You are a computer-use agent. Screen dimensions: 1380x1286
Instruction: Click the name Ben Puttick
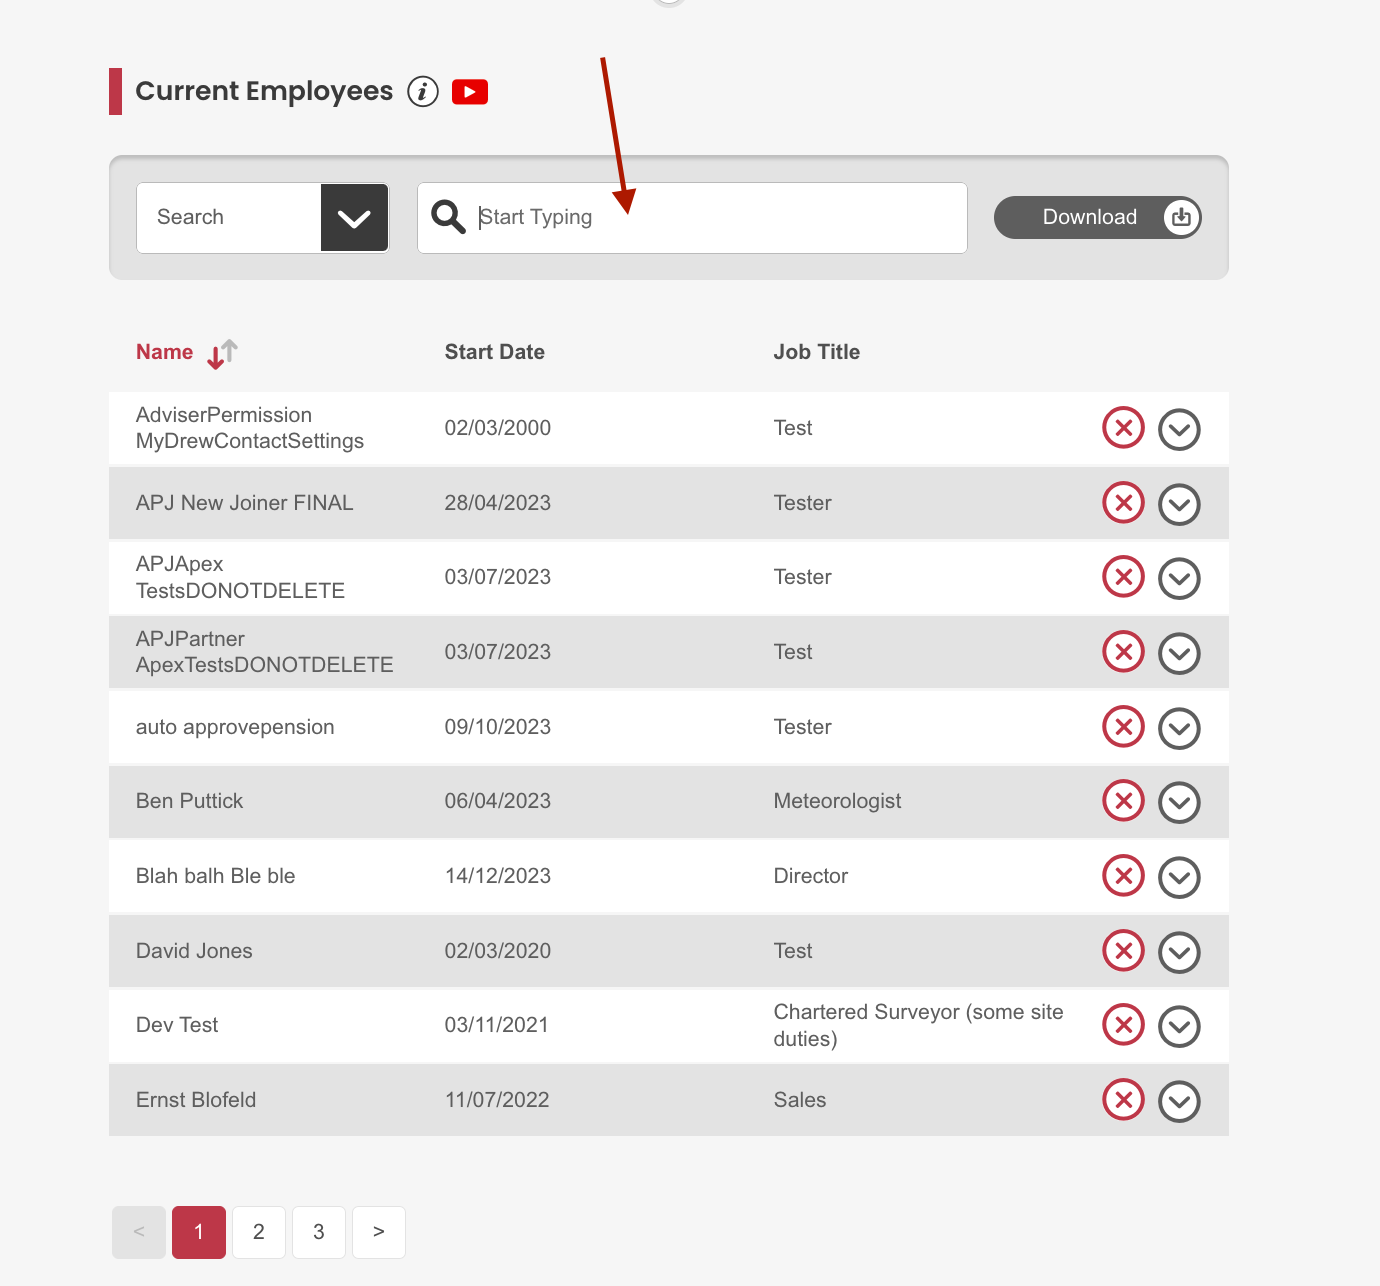189,801
